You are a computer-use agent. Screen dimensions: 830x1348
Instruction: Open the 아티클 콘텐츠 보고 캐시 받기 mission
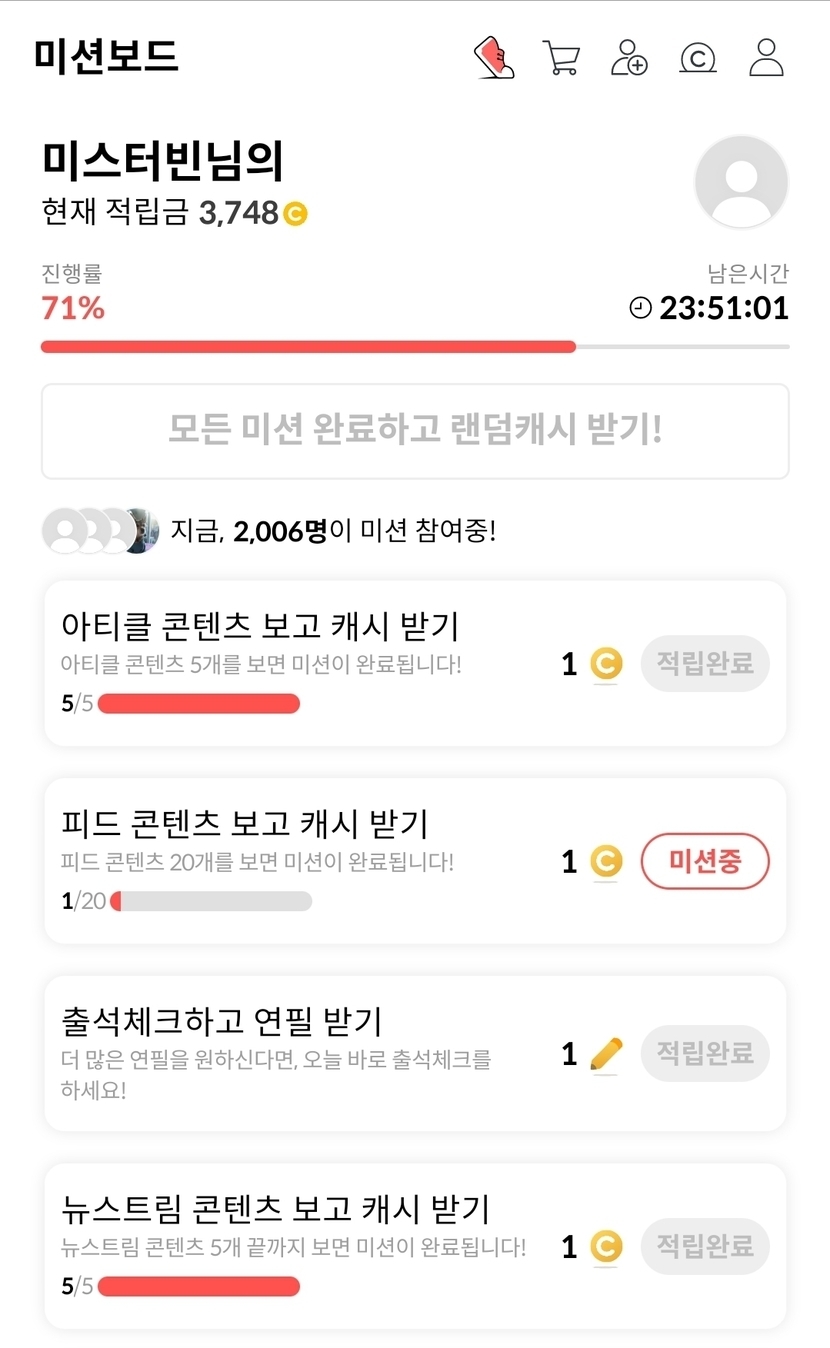[260, 627]
